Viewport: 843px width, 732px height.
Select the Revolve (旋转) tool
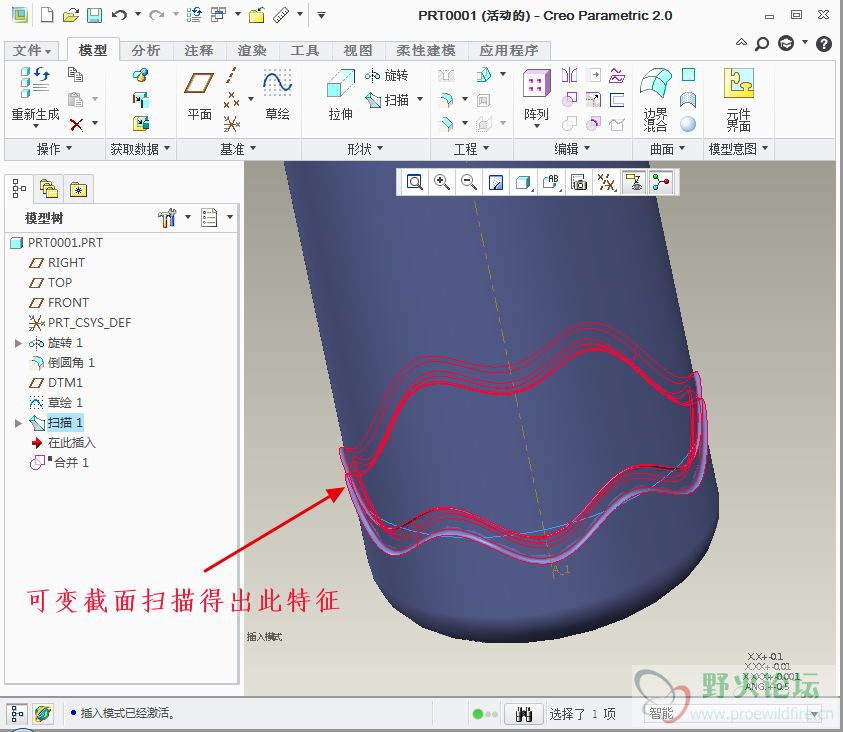pyautogui.click(x=387, y=75)
